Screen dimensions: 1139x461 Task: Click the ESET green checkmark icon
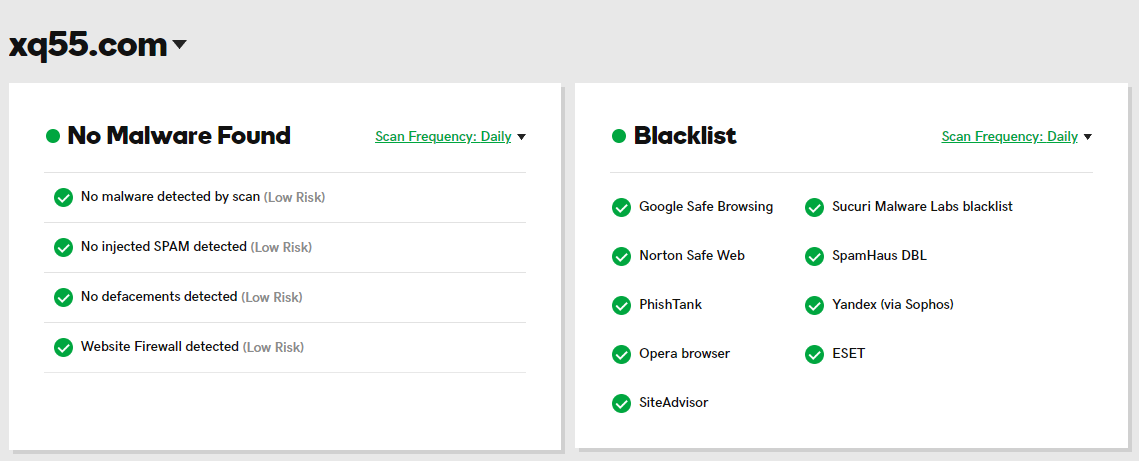814,354
